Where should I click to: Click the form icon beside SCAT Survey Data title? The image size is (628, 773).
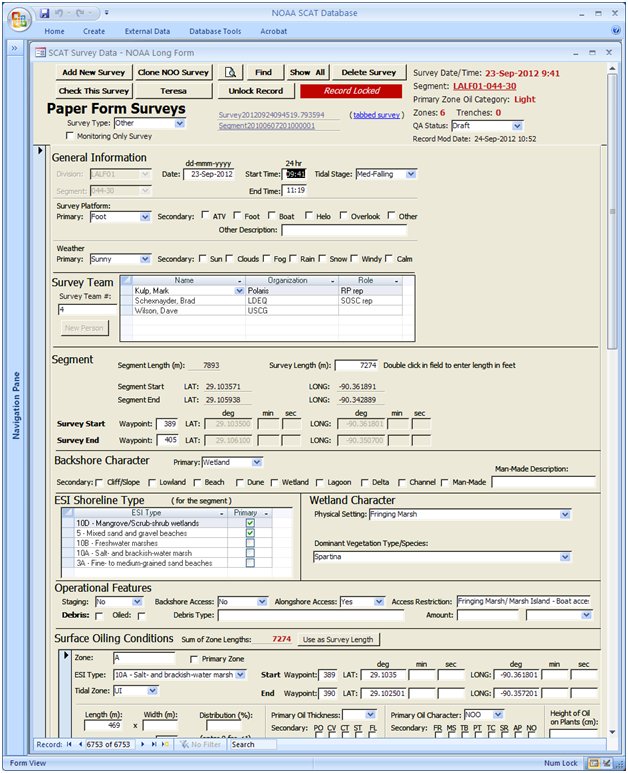(x=40, y=53)
